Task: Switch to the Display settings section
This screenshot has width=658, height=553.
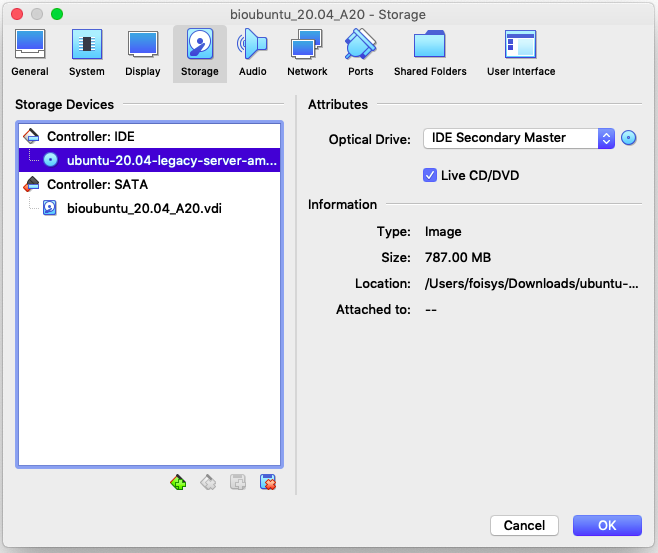Action: pyautogui.click(x=143, y=53)
